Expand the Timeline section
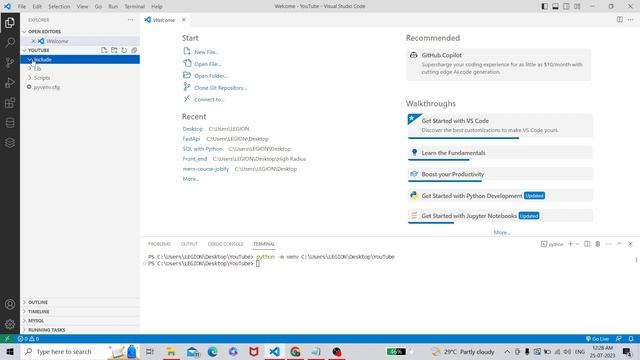The width and height of the screenshot is (640, 360). pyautogui.click(x=80, y=311)
